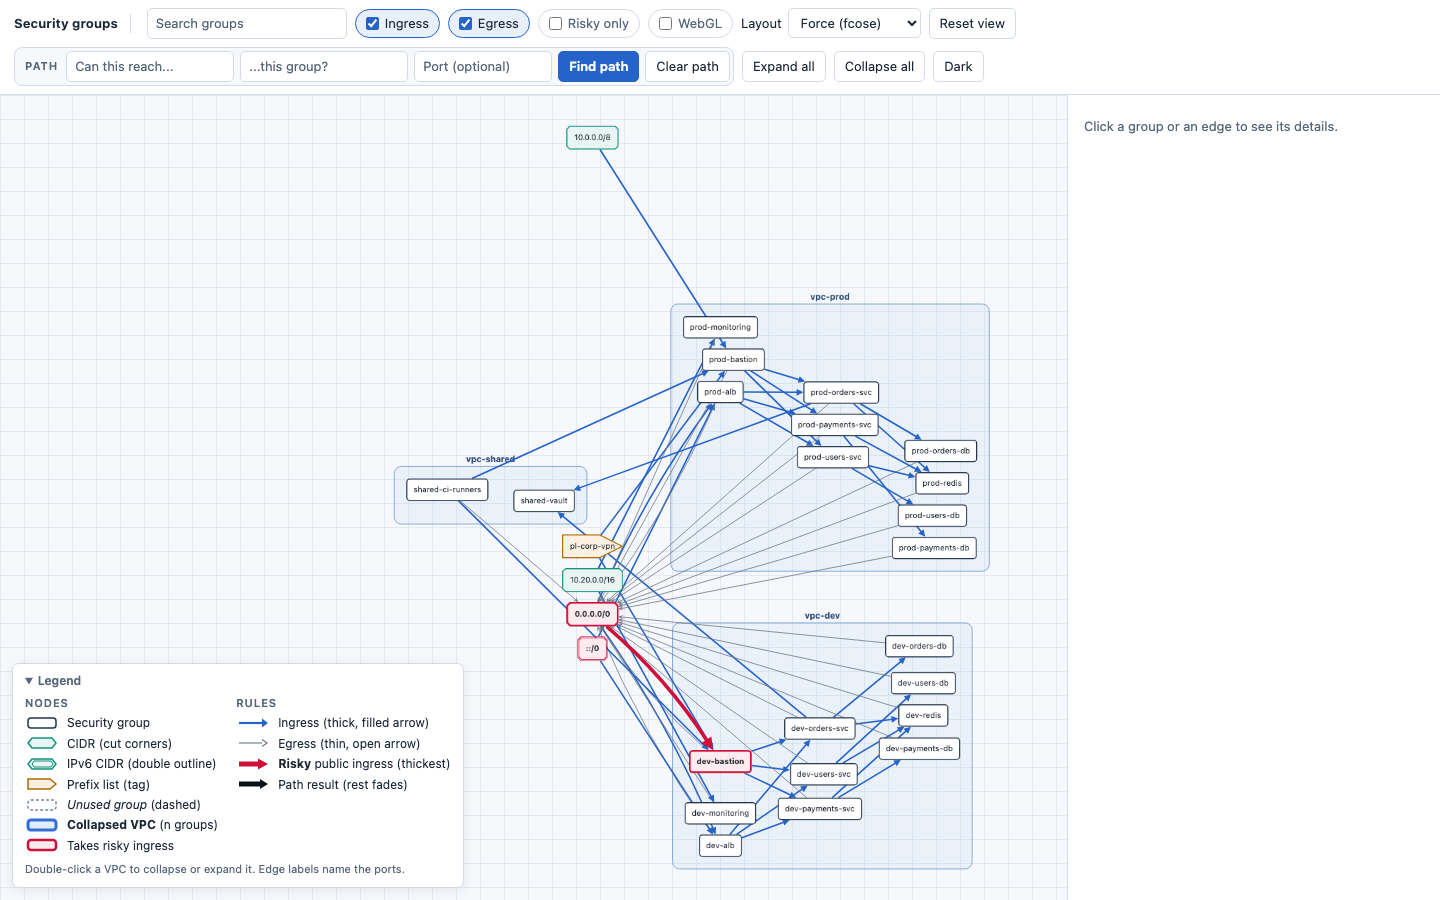Viewport: 1440px width, 900px height.
Task: Enable the Risky only checkbox
Action: click(555, 24)
